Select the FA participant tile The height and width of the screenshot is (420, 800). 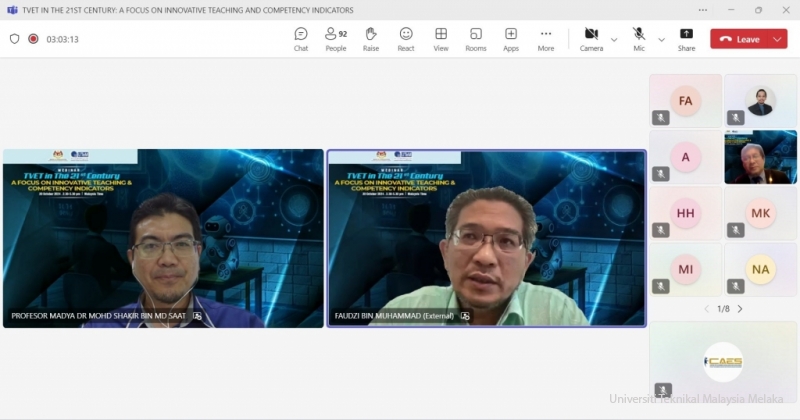(685, 101)
